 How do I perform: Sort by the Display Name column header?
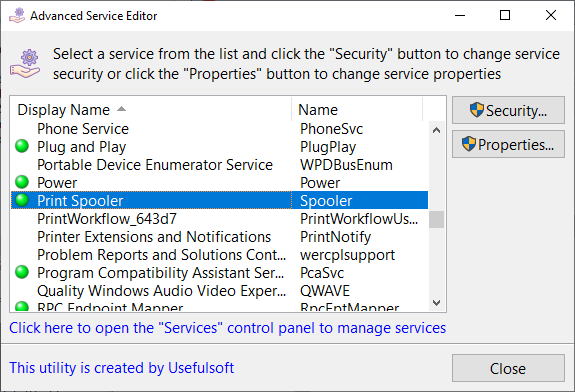pyautogui.click(x=151, y=110)
